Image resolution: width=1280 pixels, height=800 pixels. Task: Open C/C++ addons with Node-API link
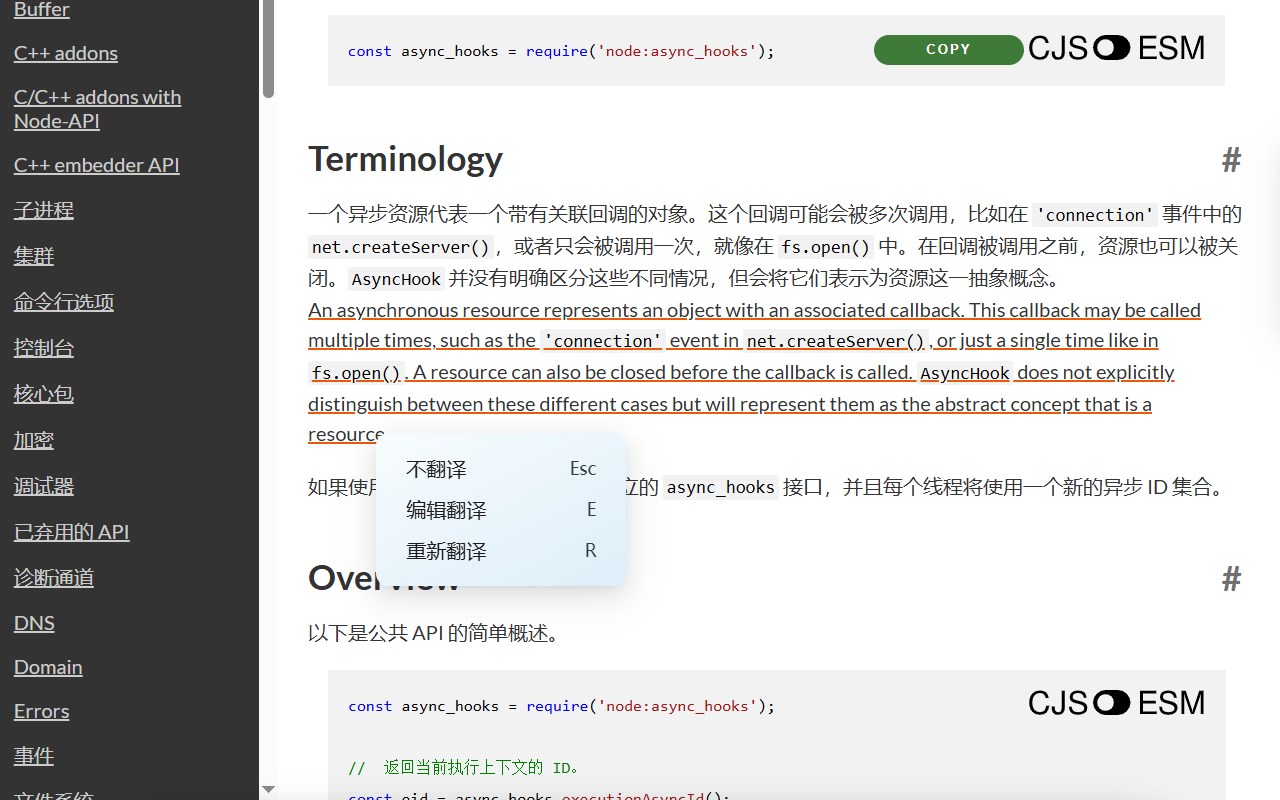pyautogui.click(x=97, y=109)
